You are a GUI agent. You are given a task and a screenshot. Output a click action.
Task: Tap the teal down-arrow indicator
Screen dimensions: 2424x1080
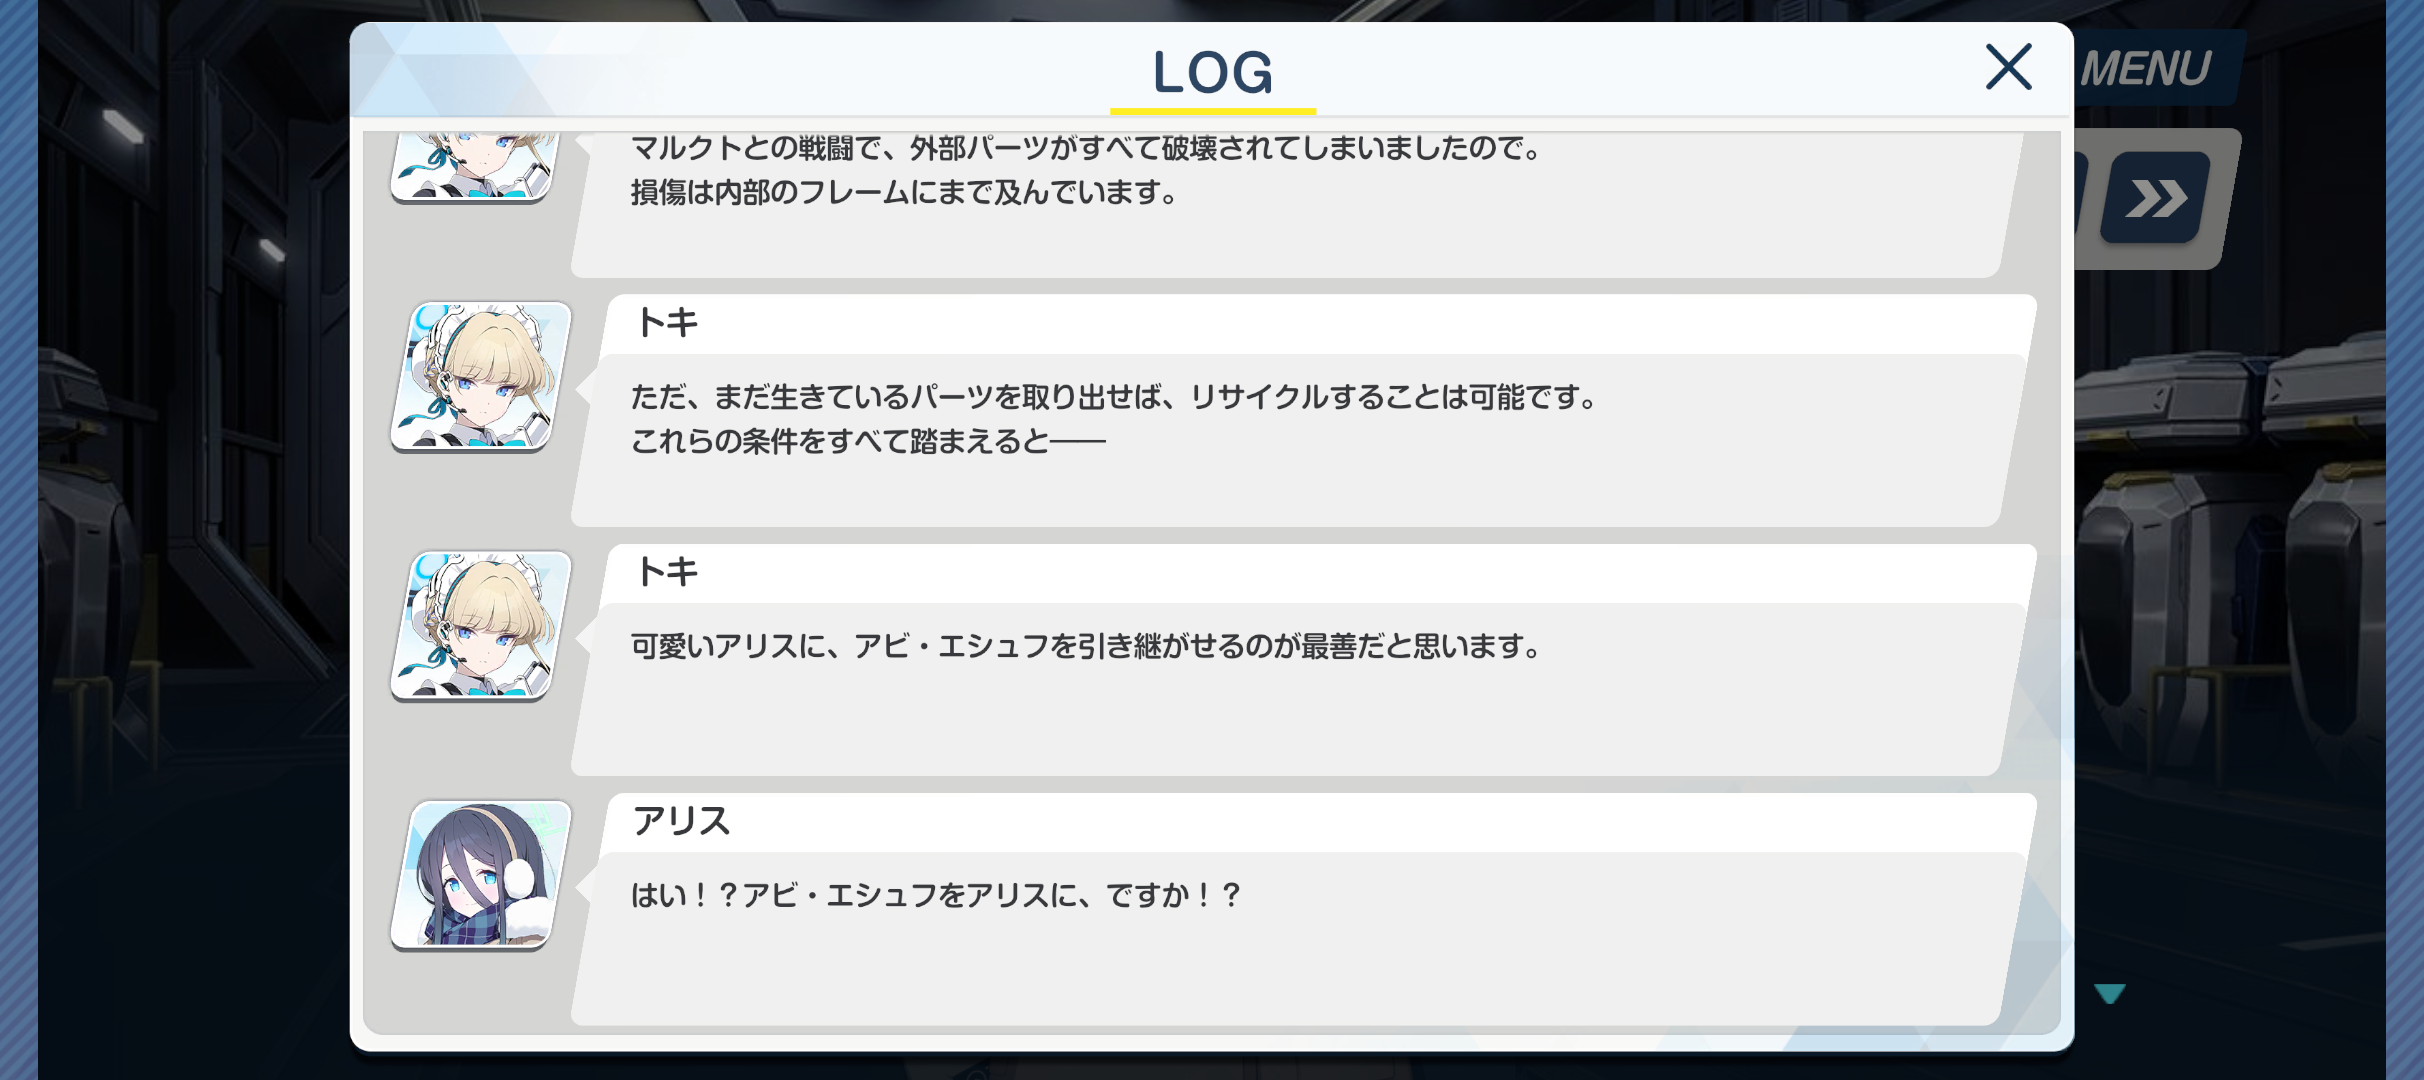click(x=2110, y=993)
